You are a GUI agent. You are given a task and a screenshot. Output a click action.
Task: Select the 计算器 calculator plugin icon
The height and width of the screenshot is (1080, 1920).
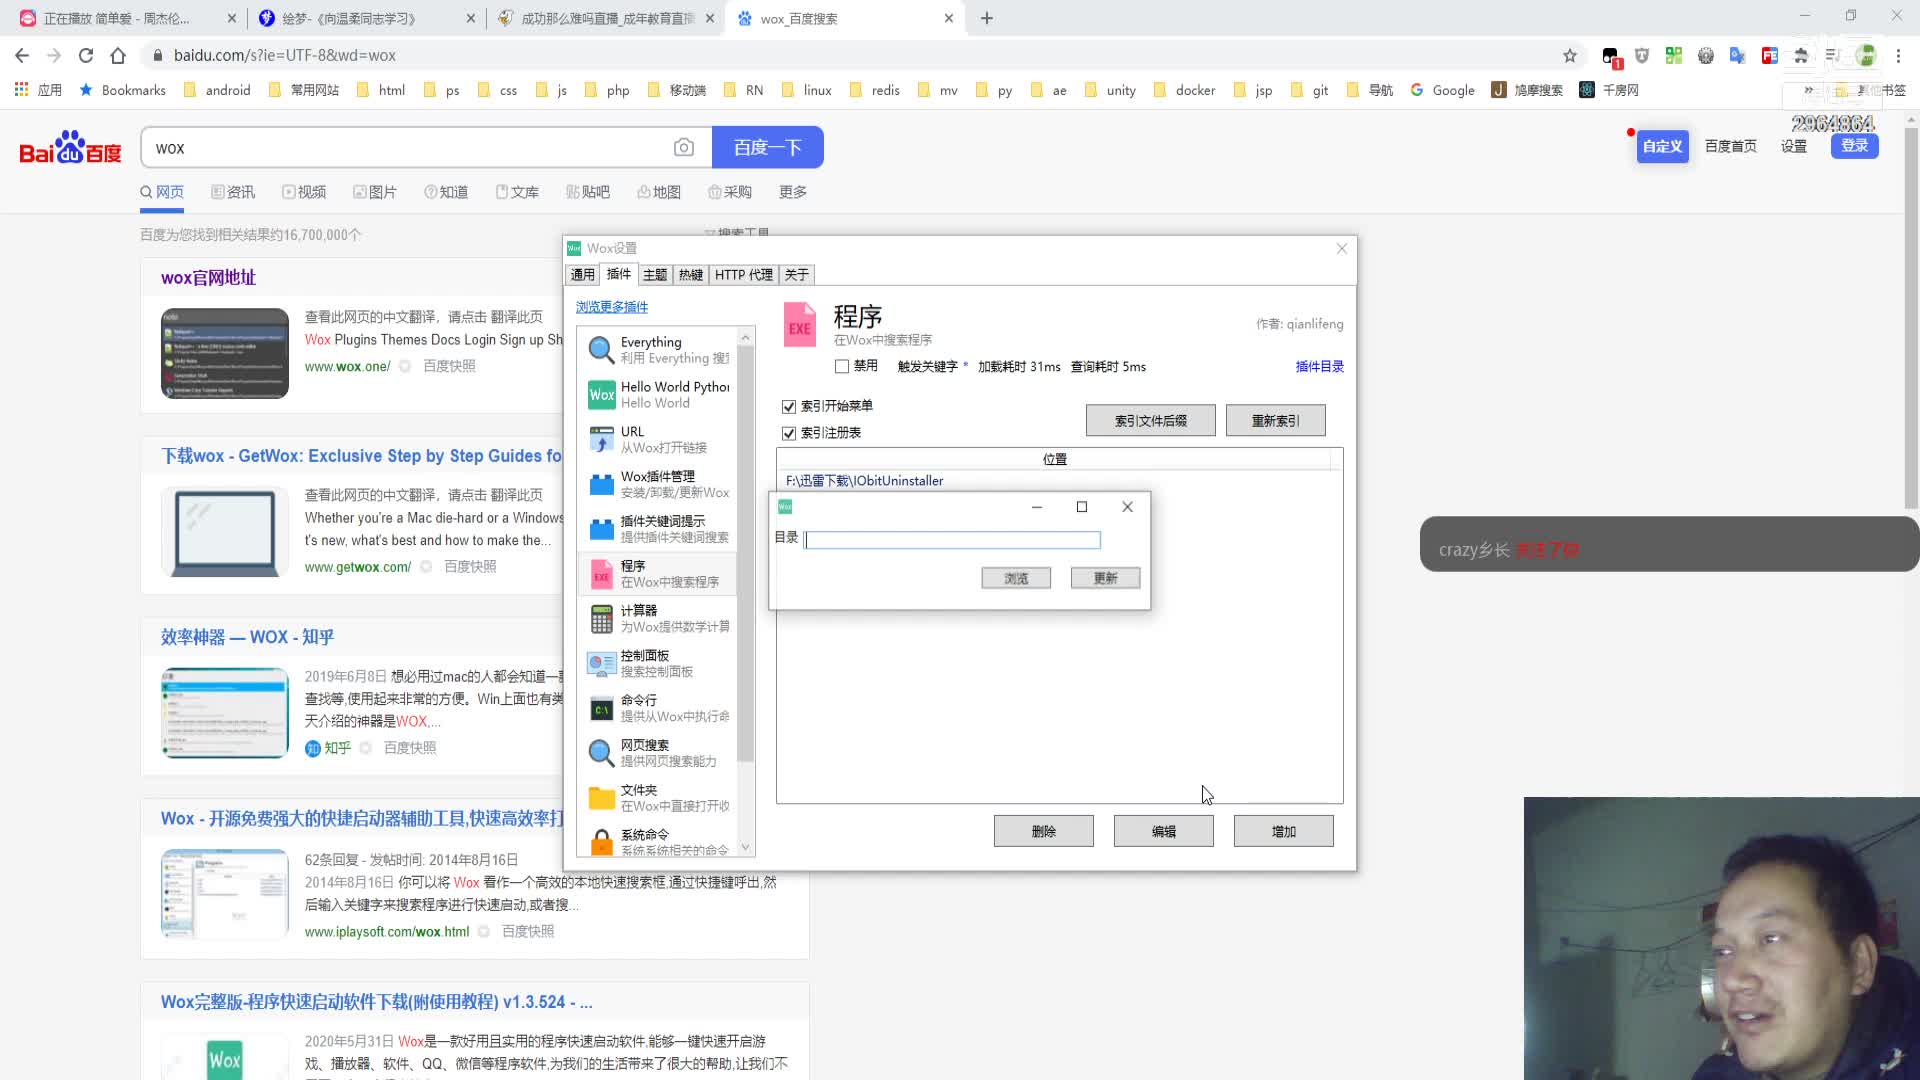click(x=601, y=619)
